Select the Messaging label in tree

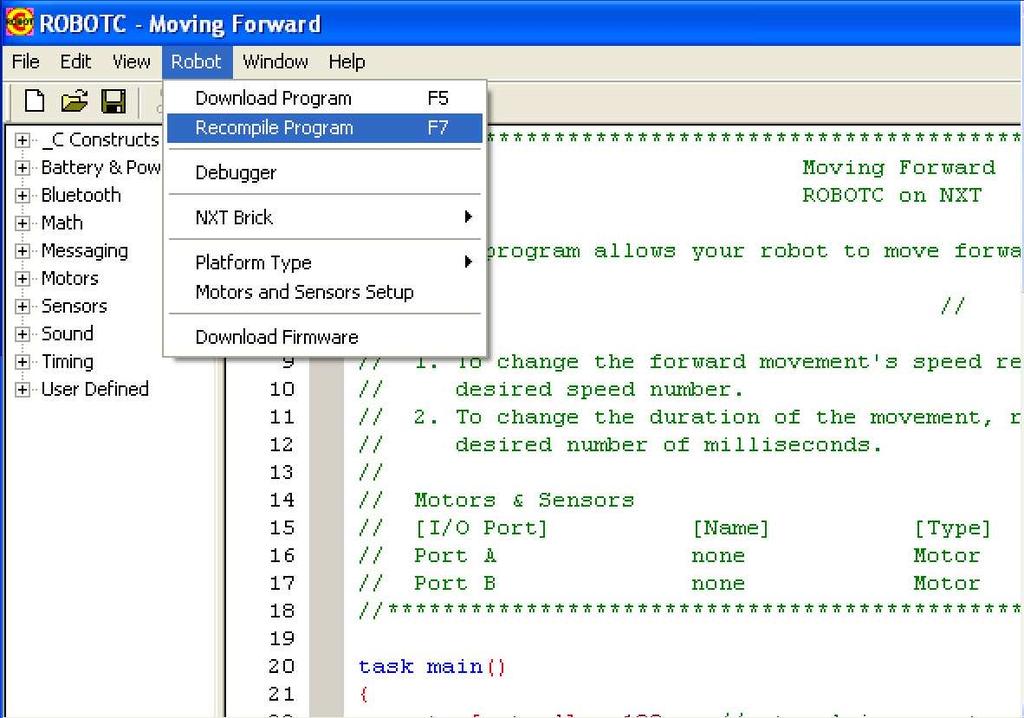tap(84, 251)
